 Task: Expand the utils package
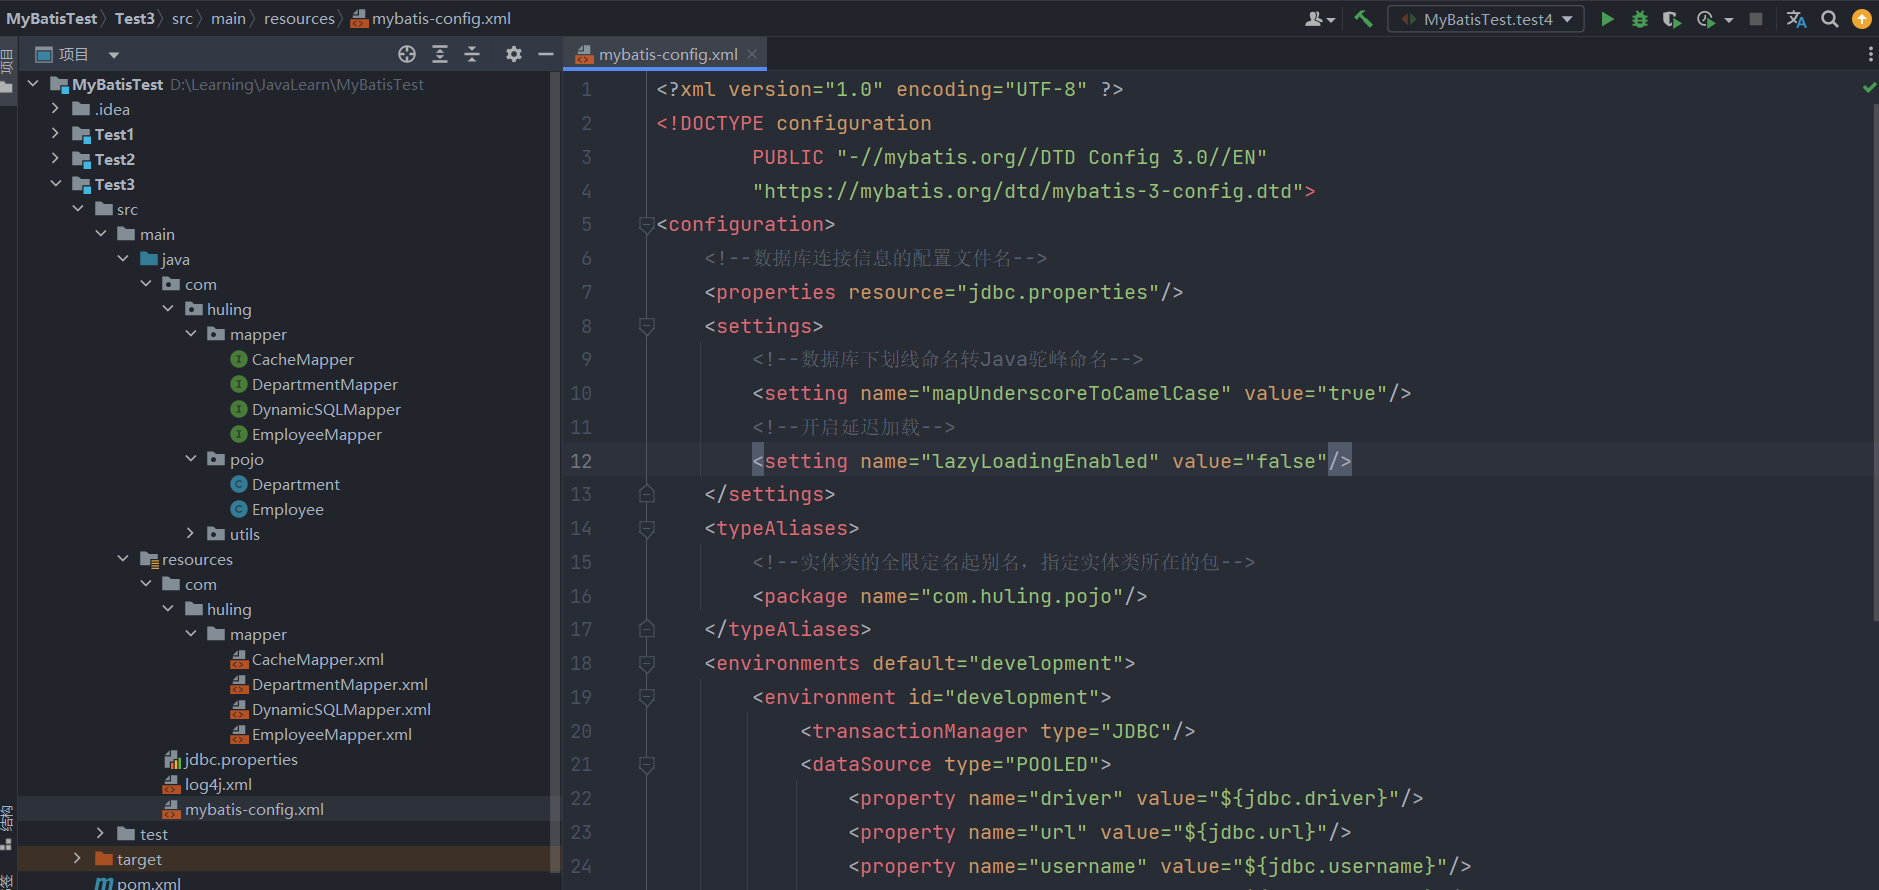click(191, 534)
